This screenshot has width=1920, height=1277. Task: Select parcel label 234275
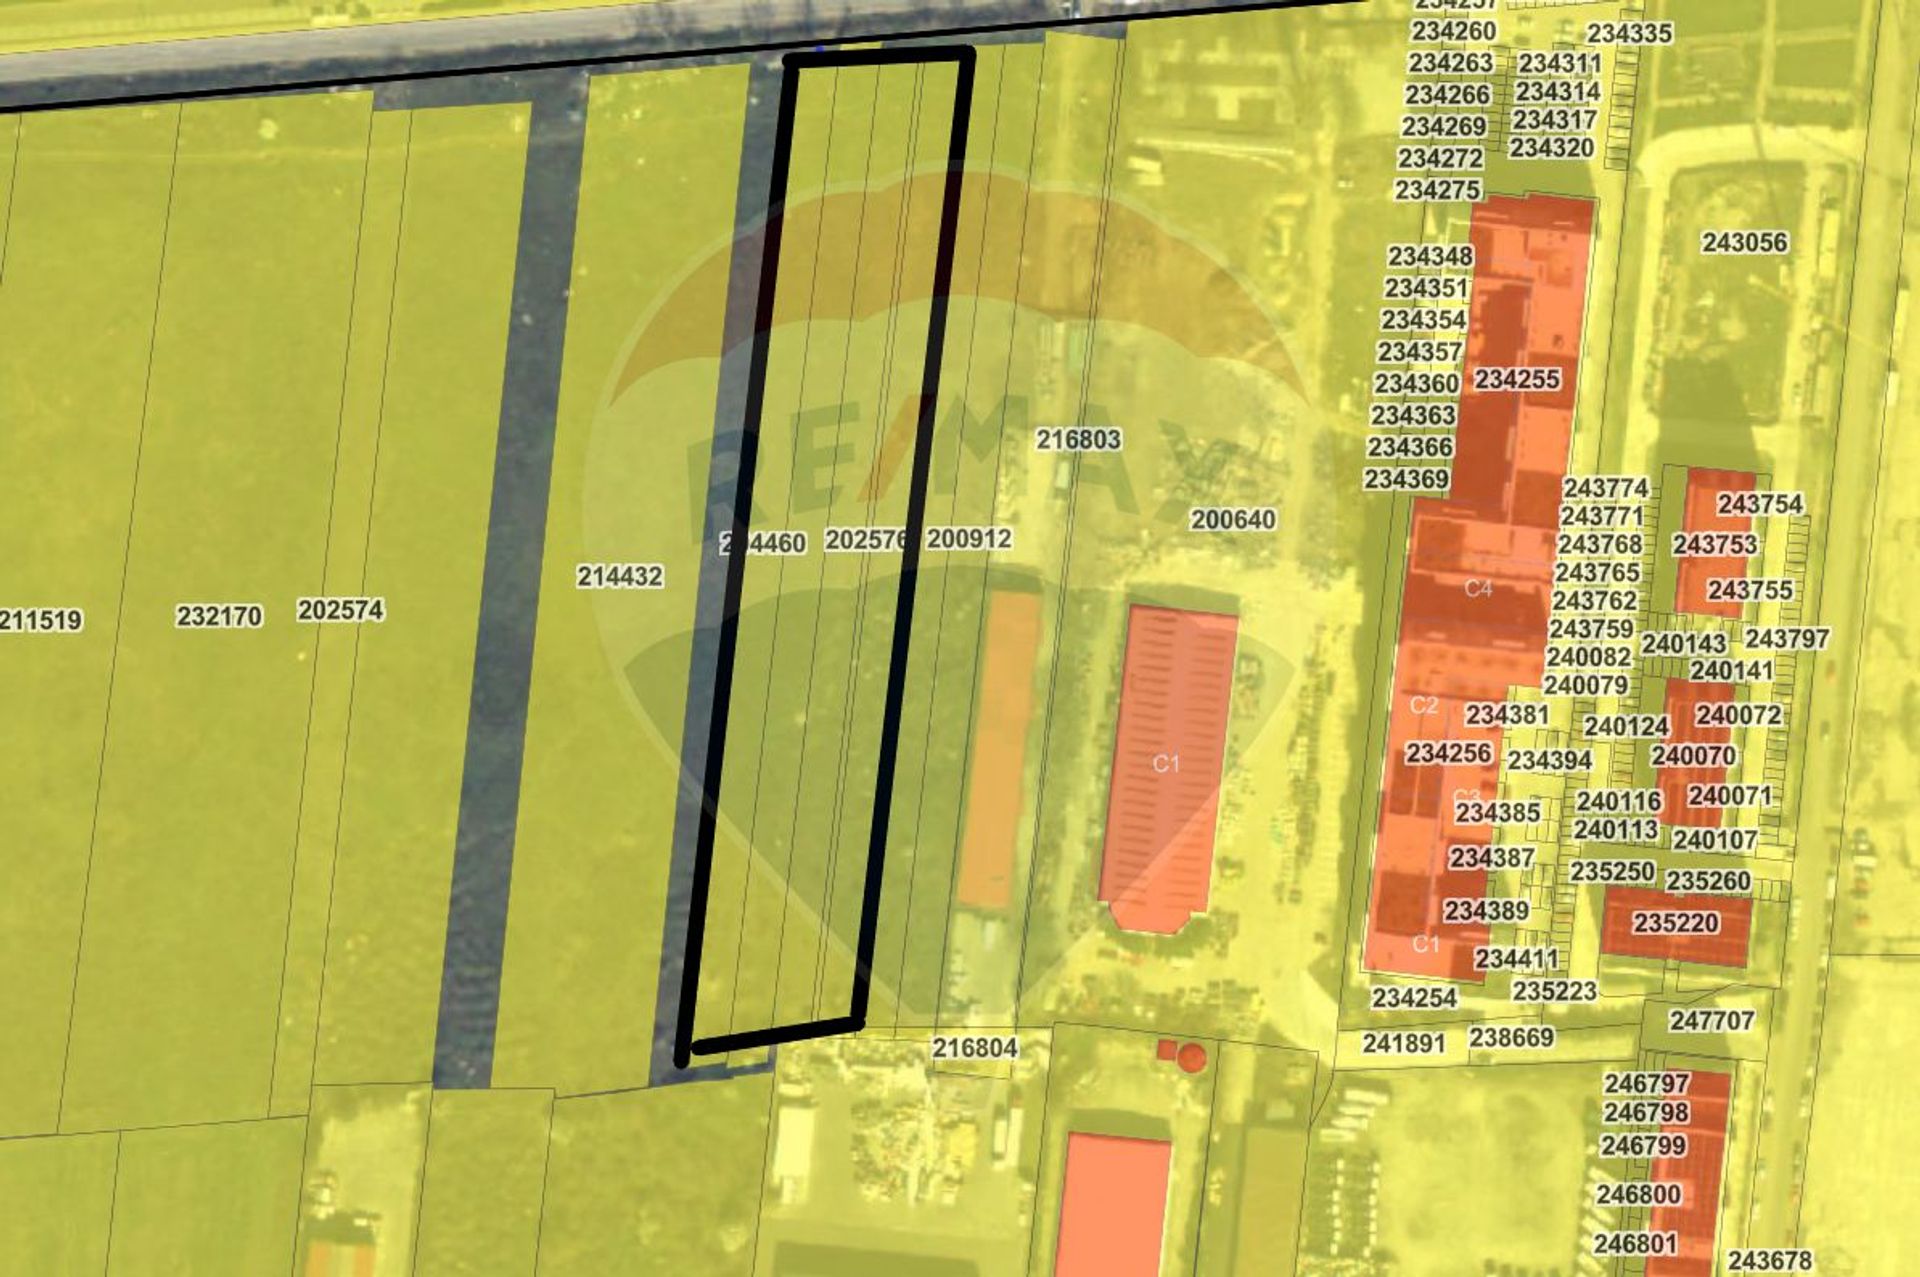(1437, 190)
